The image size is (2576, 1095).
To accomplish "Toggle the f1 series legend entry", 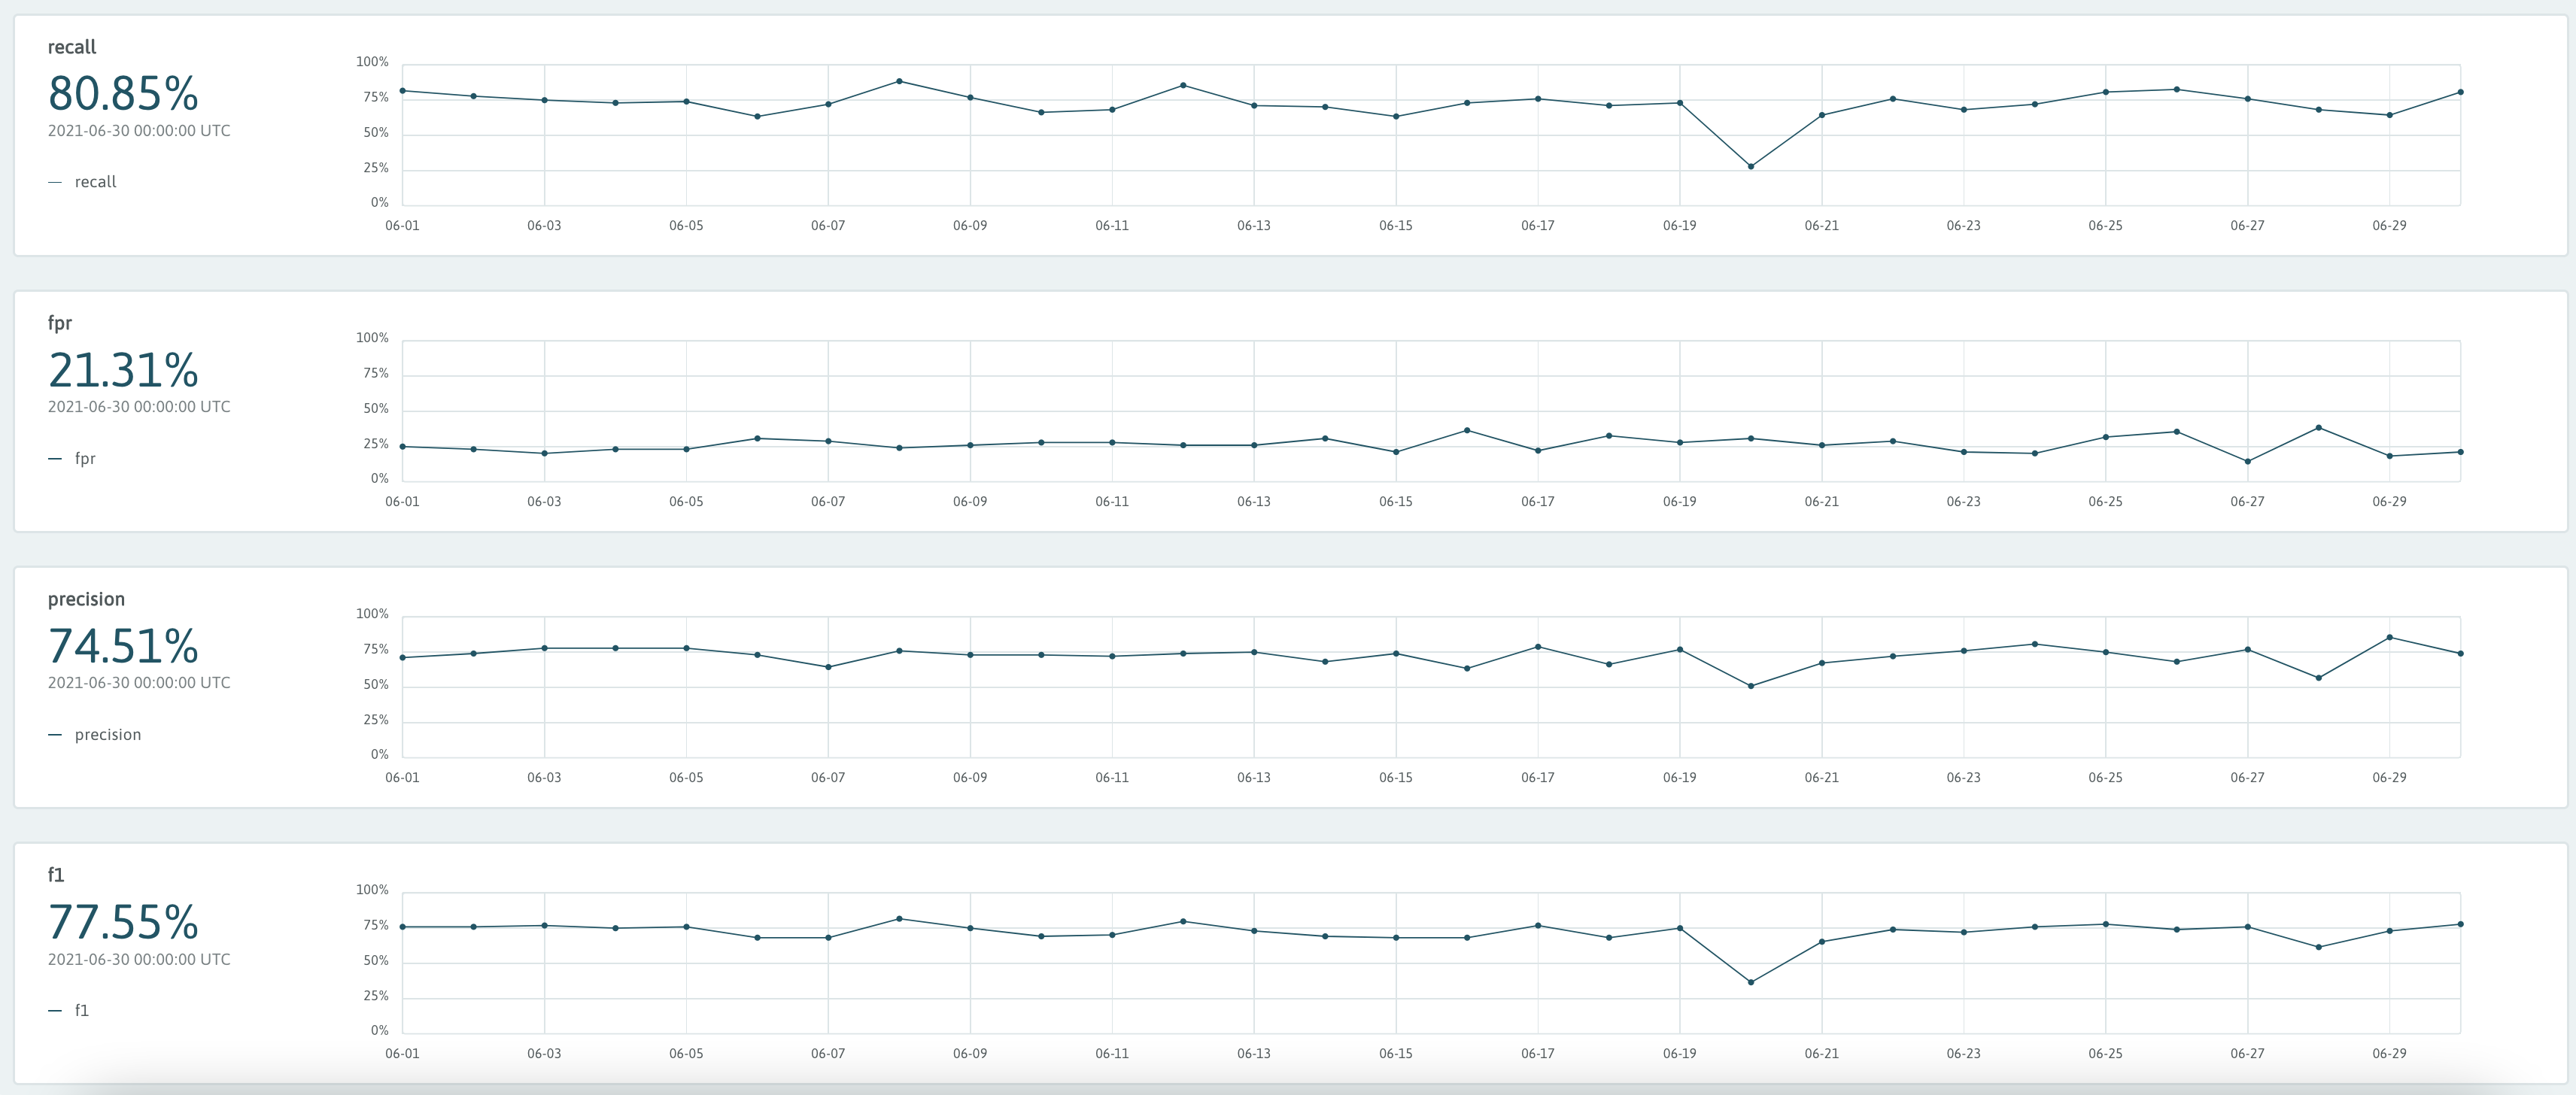I will tap(81, 1010).
